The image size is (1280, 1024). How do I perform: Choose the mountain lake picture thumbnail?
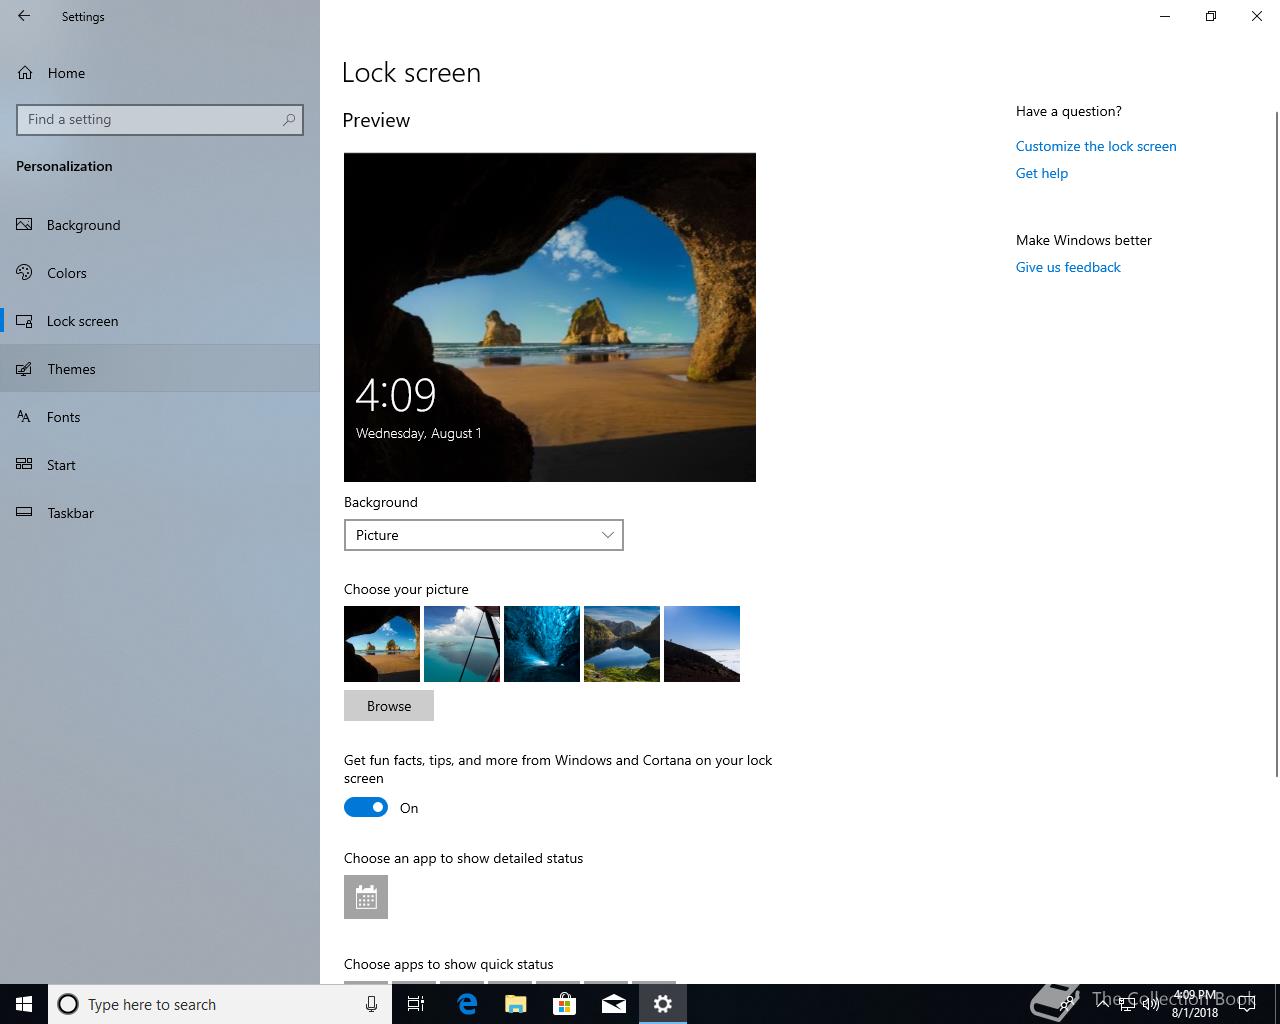pos(622,644)
